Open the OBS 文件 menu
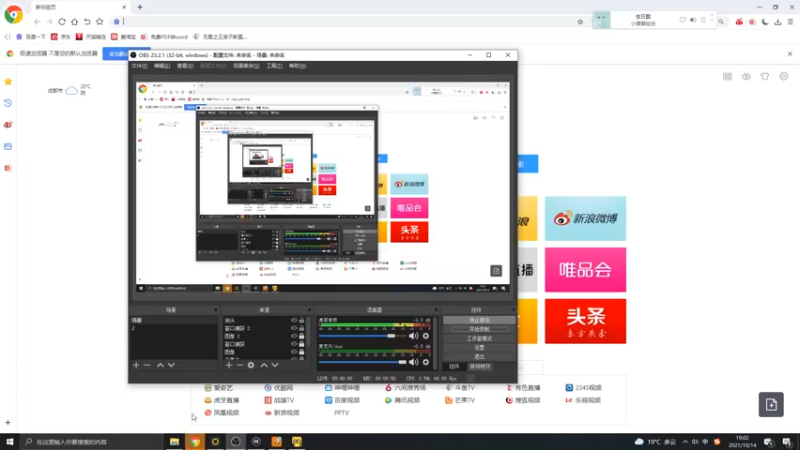The width and height of the screenshot is (800, 450). point(139,66)
